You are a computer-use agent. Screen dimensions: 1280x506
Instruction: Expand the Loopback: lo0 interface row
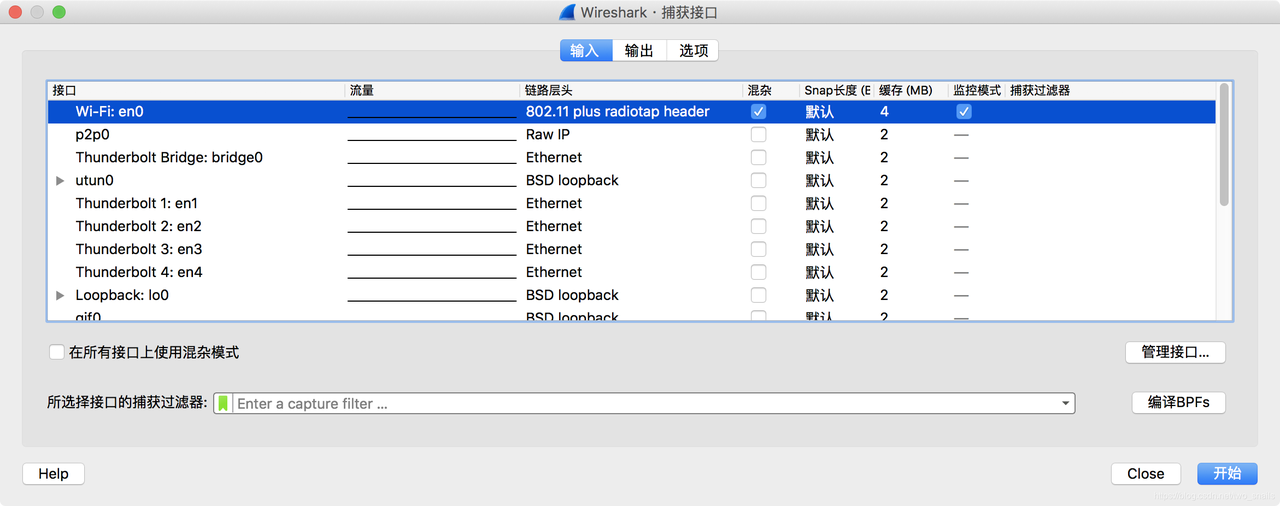tap(60, 296)
